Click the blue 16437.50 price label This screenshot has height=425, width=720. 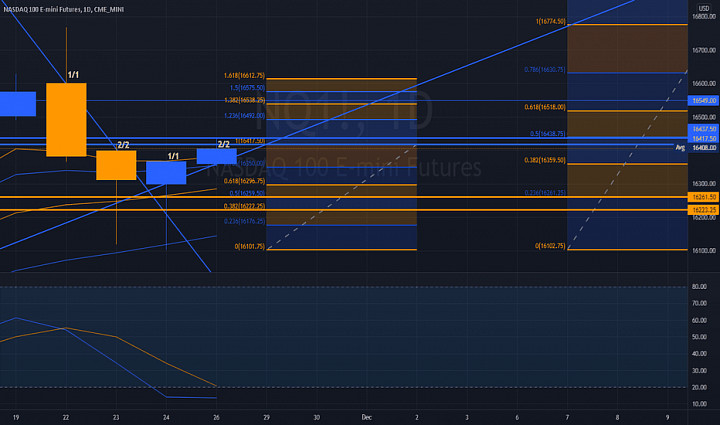coord(703,129)
